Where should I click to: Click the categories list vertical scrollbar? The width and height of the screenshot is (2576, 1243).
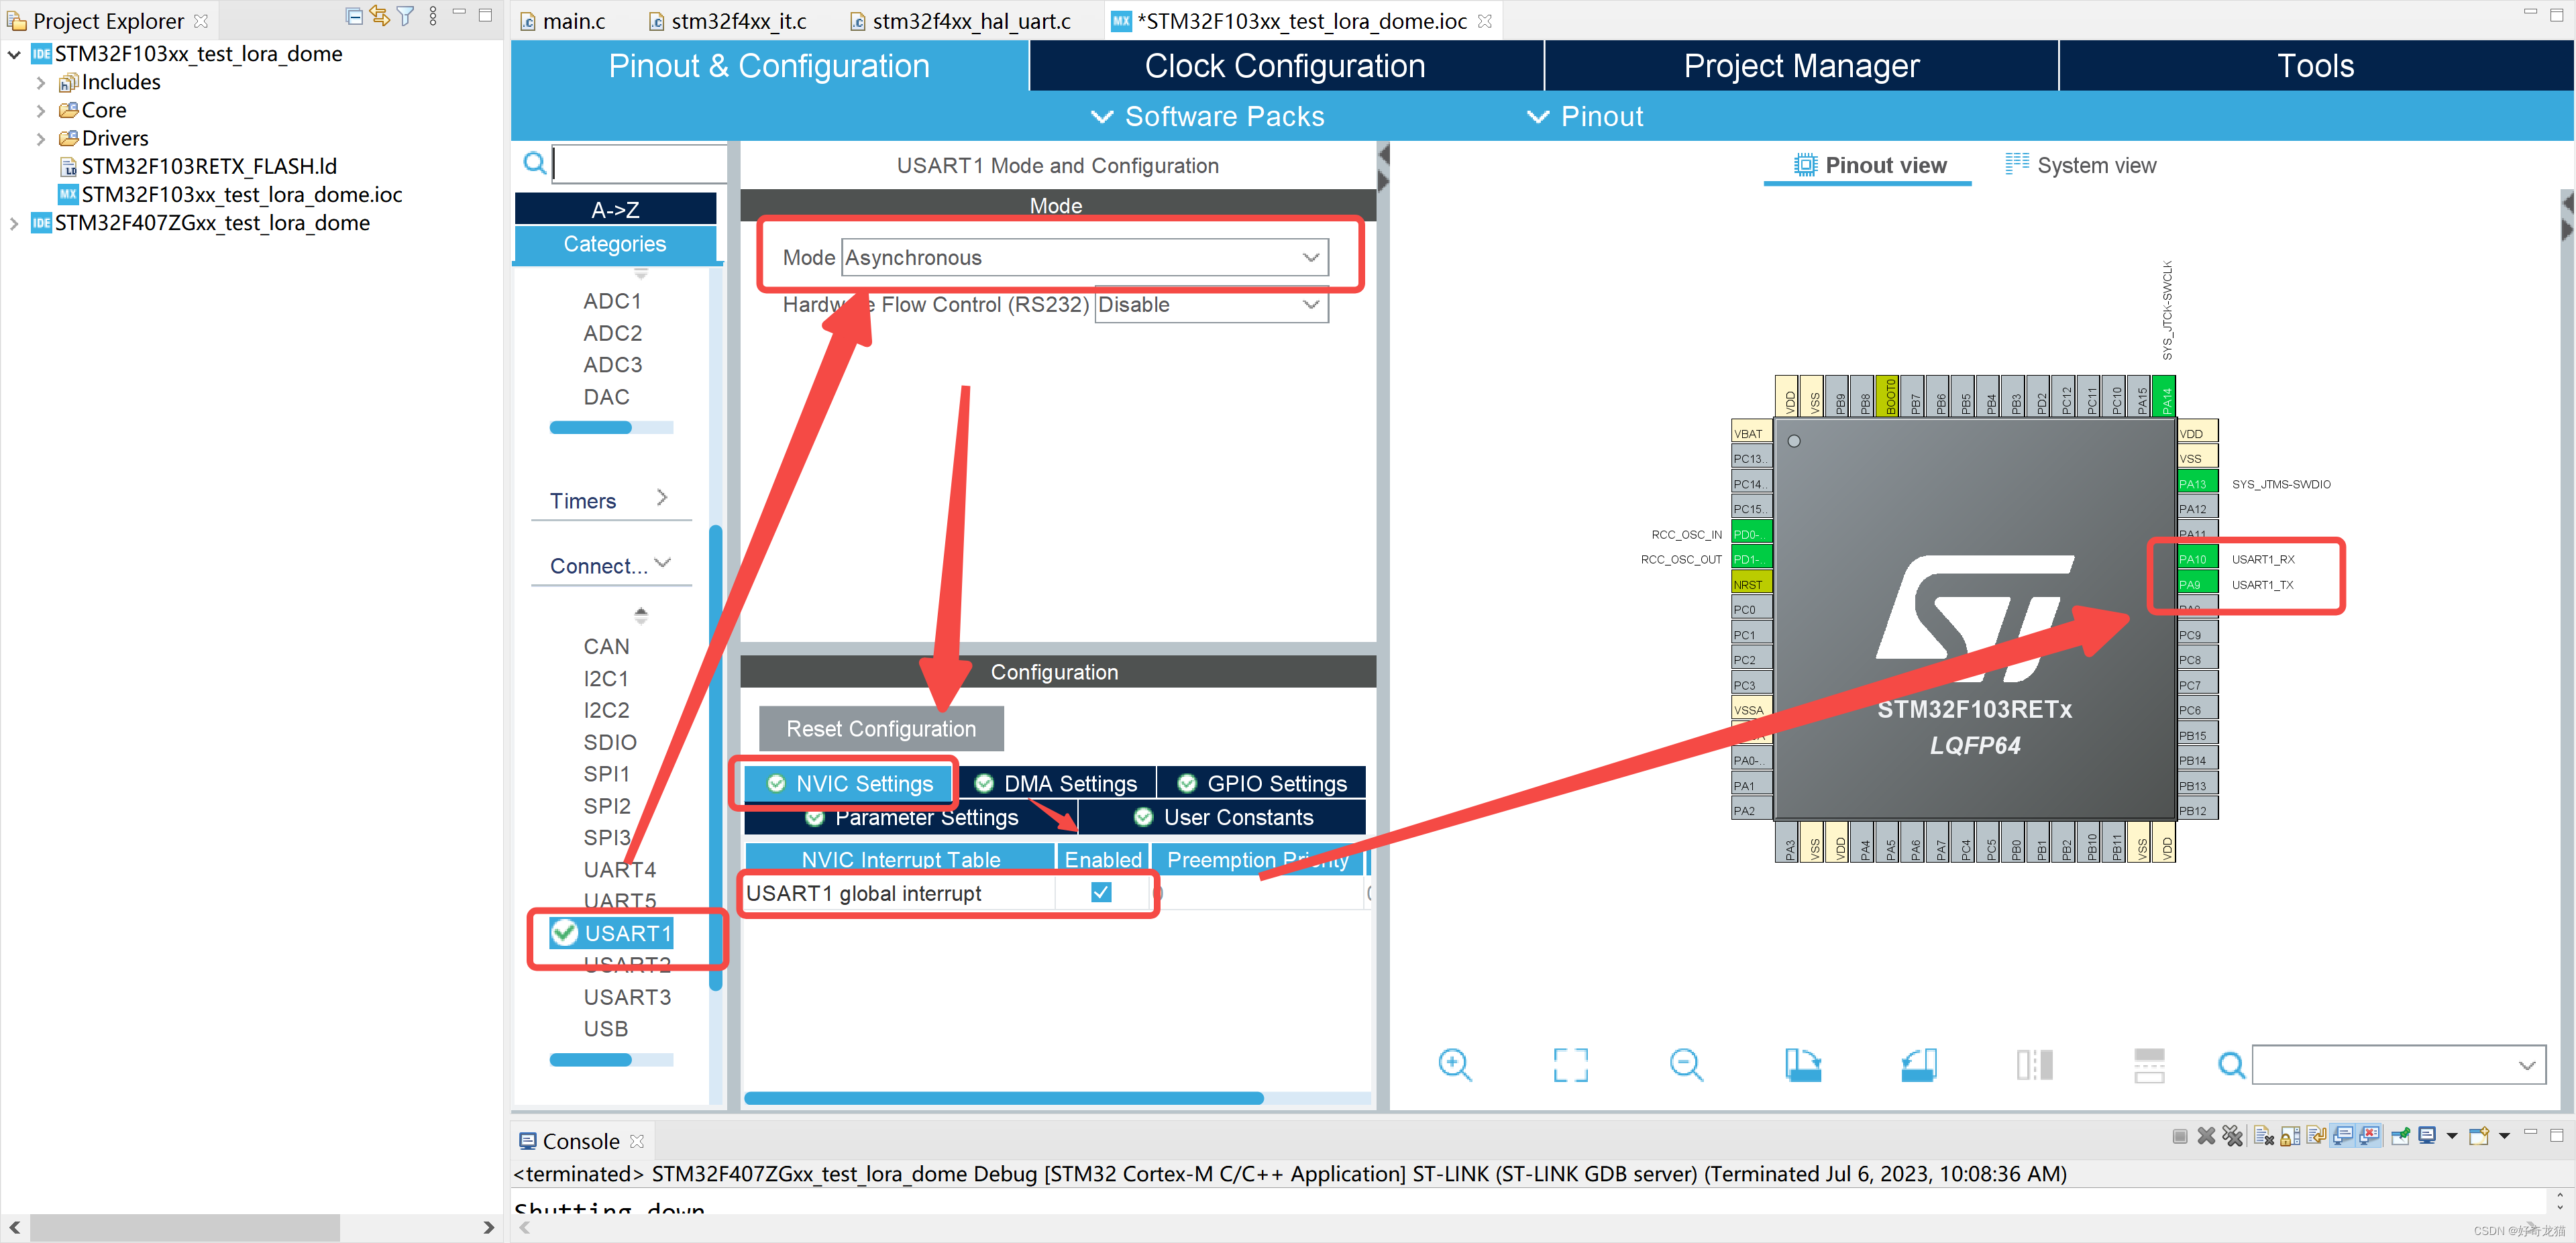pyautogui.click(x=715, y=757)
